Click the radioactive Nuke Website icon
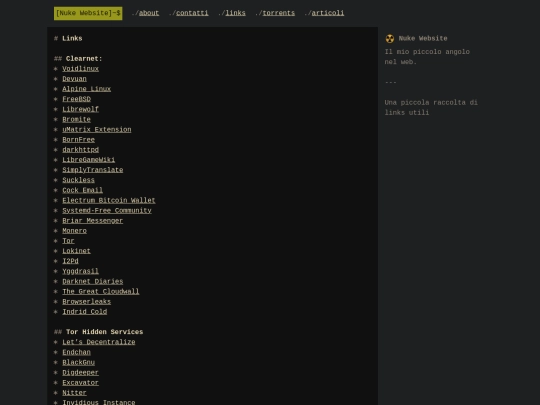Viewport: 540px width, 405px height. coord(390,39)
